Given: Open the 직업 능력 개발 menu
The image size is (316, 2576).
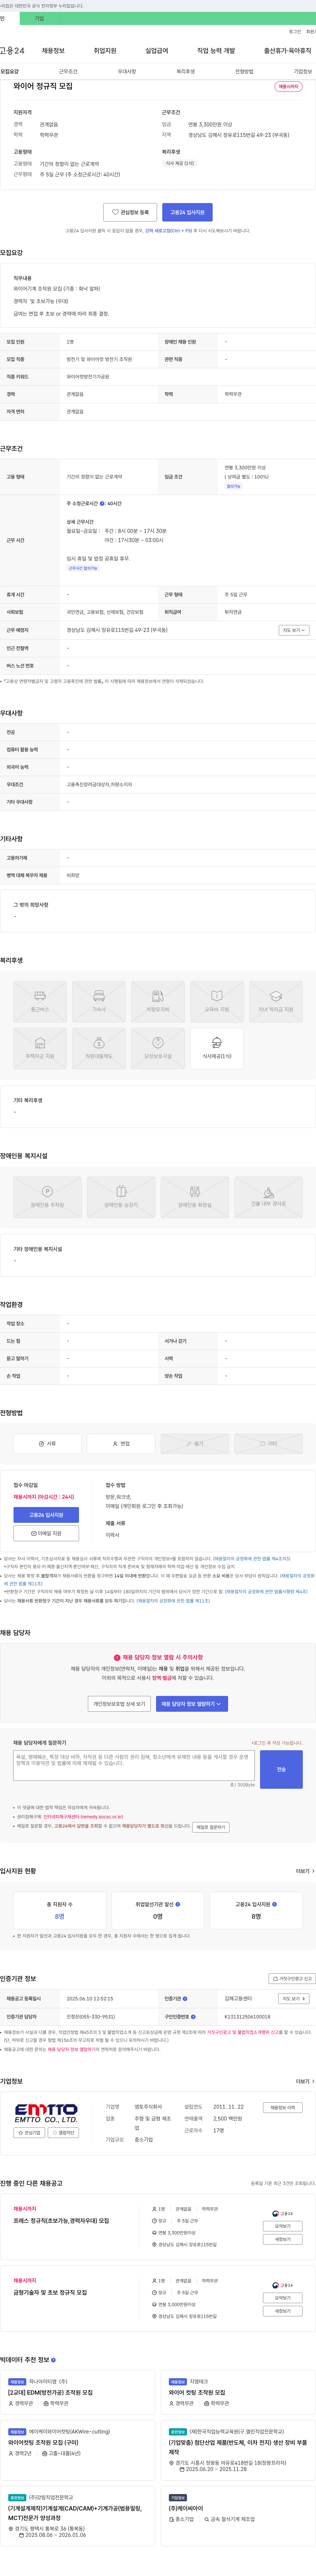Looking at the screenshot, I should 216,50.
